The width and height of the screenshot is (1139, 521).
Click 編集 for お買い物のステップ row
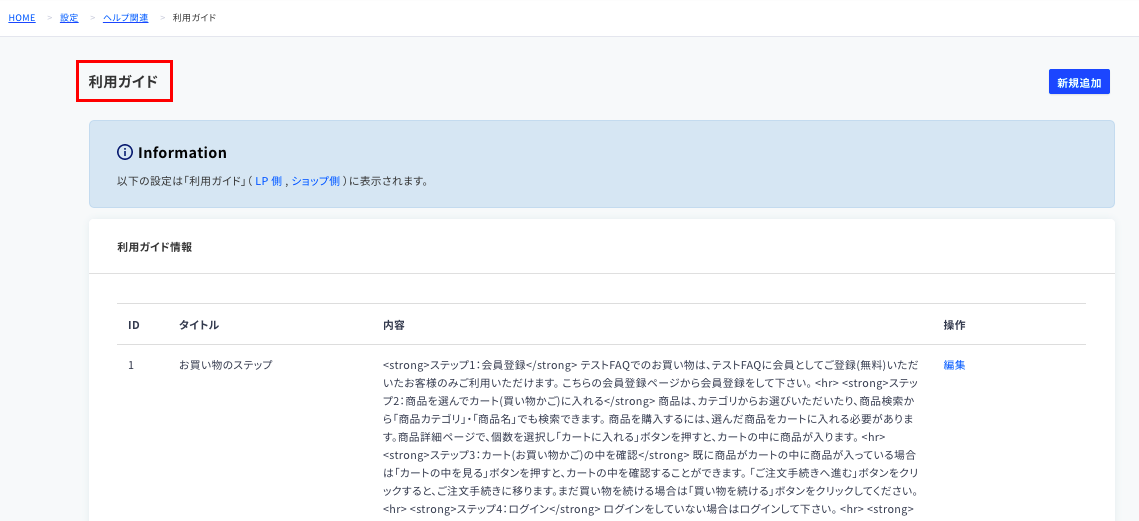pos(954,365)
